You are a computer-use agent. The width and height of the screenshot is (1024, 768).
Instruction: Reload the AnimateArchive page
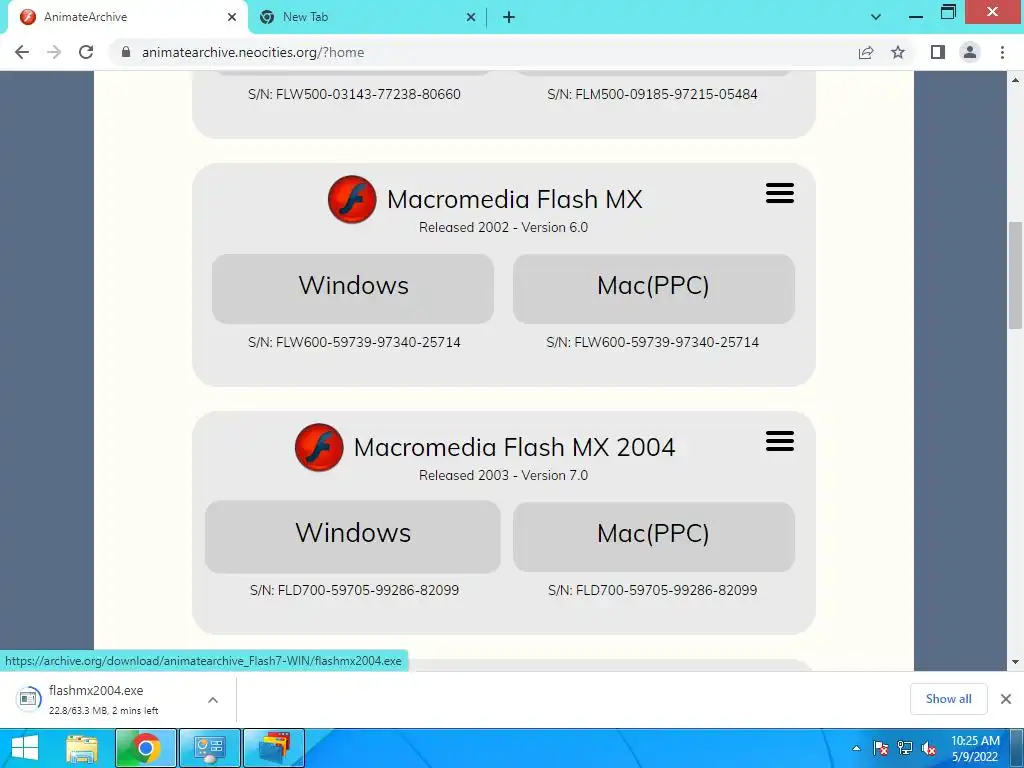(x=86, y=52)
